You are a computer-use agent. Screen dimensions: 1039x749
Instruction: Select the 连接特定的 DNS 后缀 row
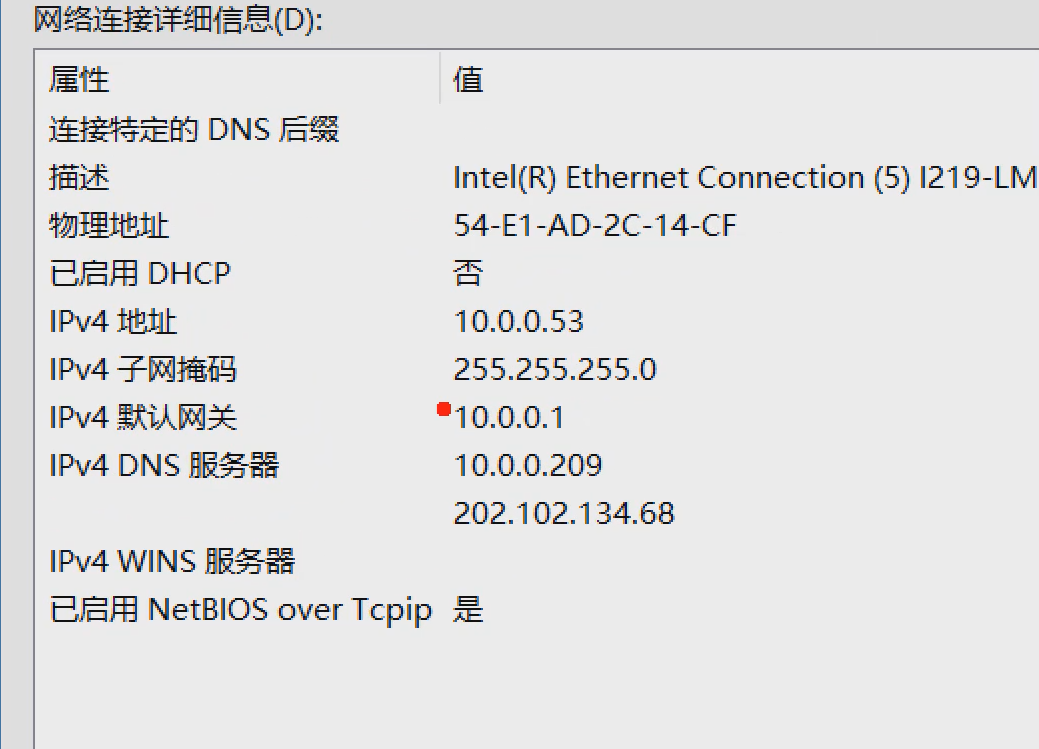[194, 130]
